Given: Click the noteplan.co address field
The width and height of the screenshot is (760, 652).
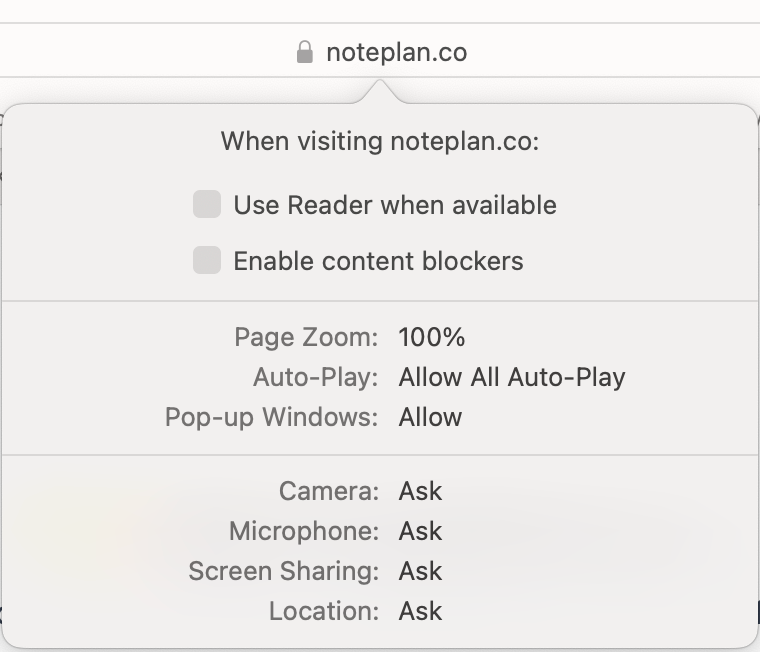Looking at the screenshot, I should coord(380,50).
